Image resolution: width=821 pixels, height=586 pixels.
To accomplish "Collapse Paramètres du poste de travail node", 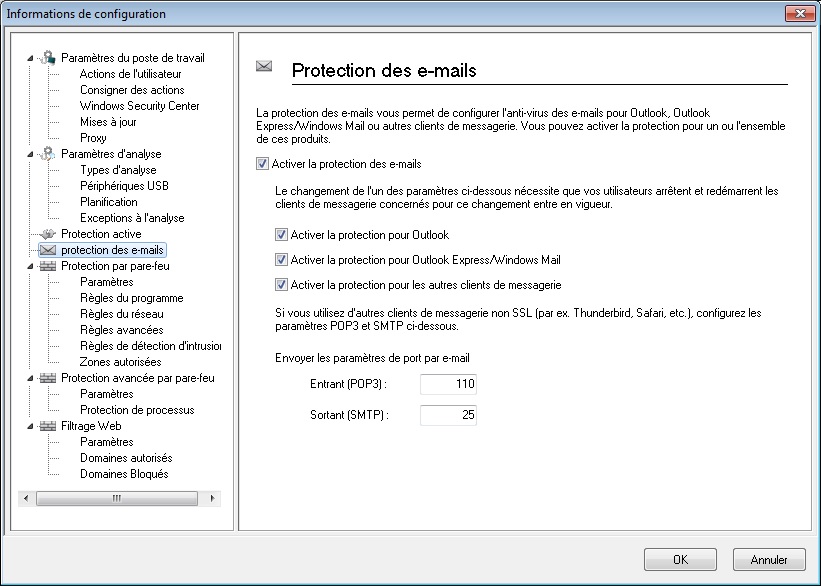I will pos(30,58).
